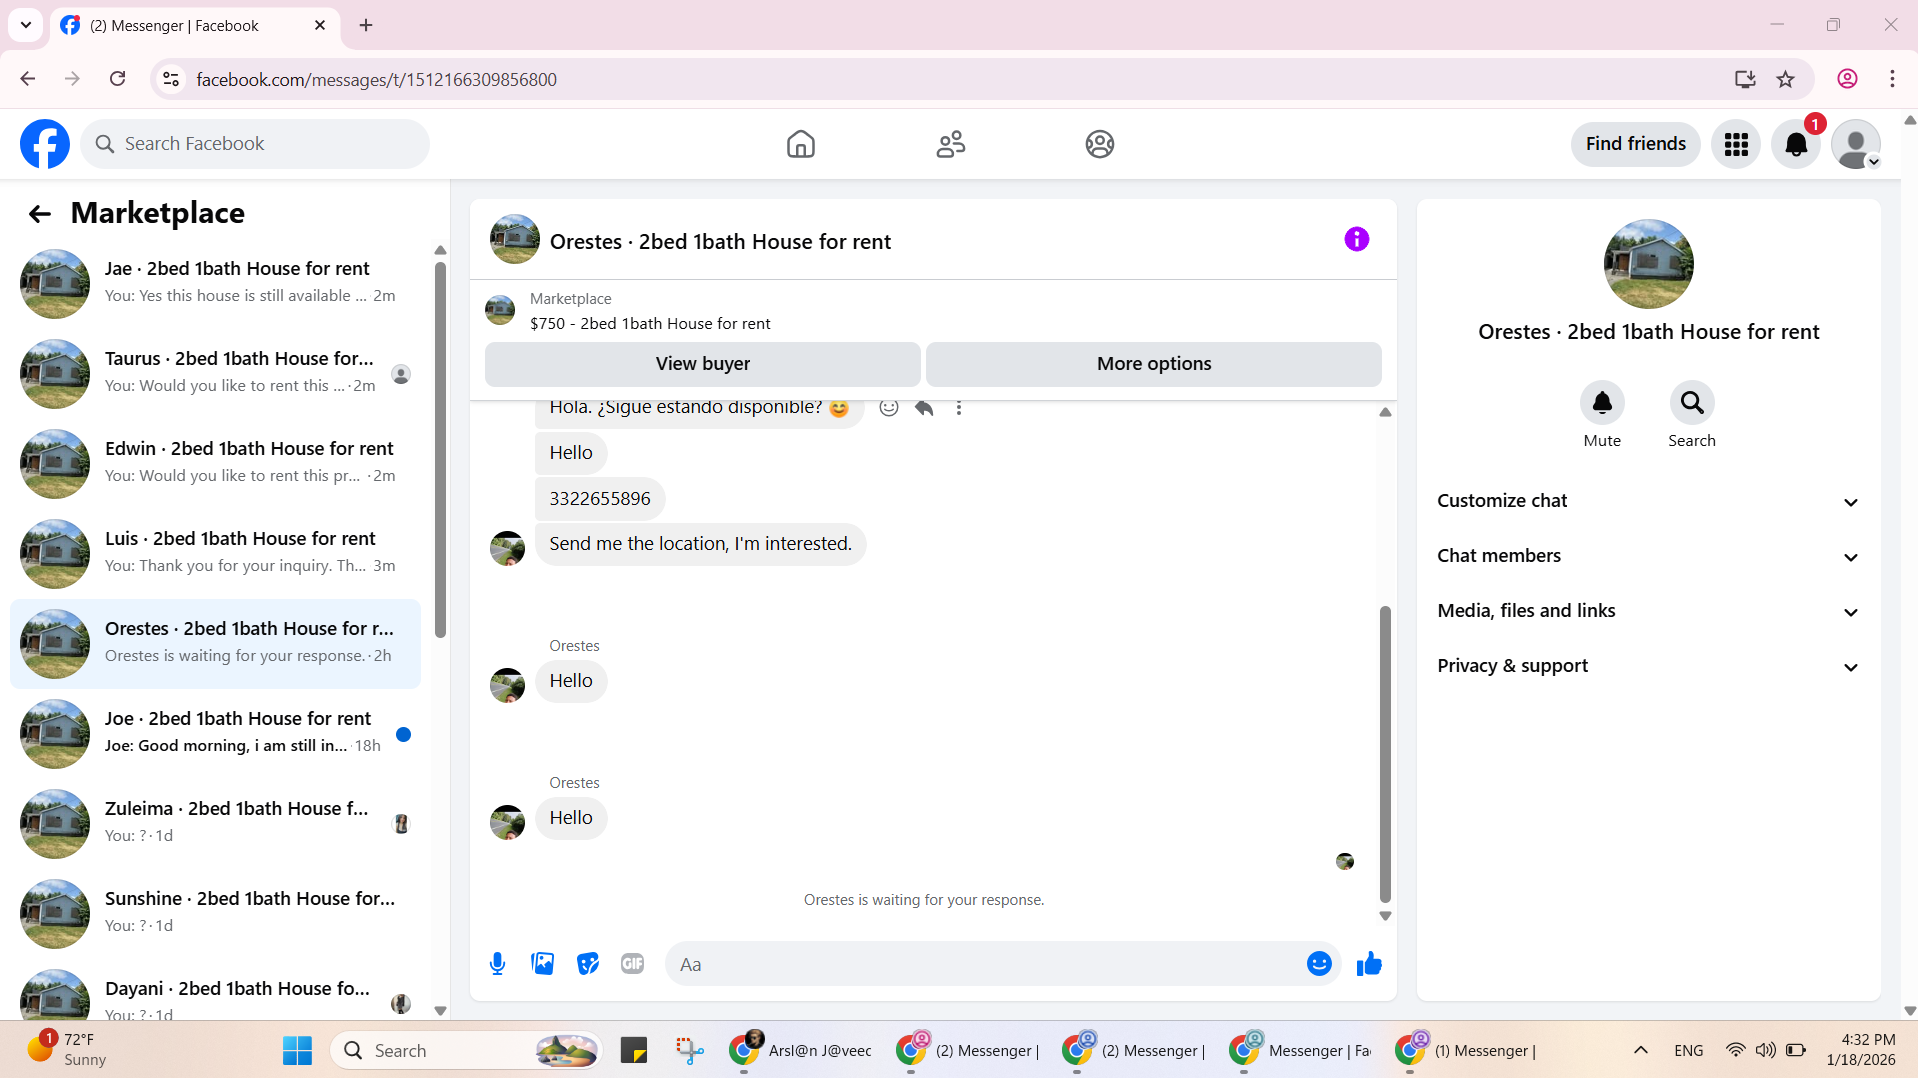Bookmark this page with the star icon

[1785, 79]
